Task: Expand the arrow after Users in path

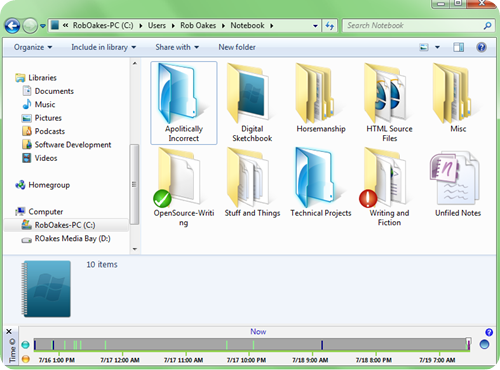Action: tap(173, 26)
